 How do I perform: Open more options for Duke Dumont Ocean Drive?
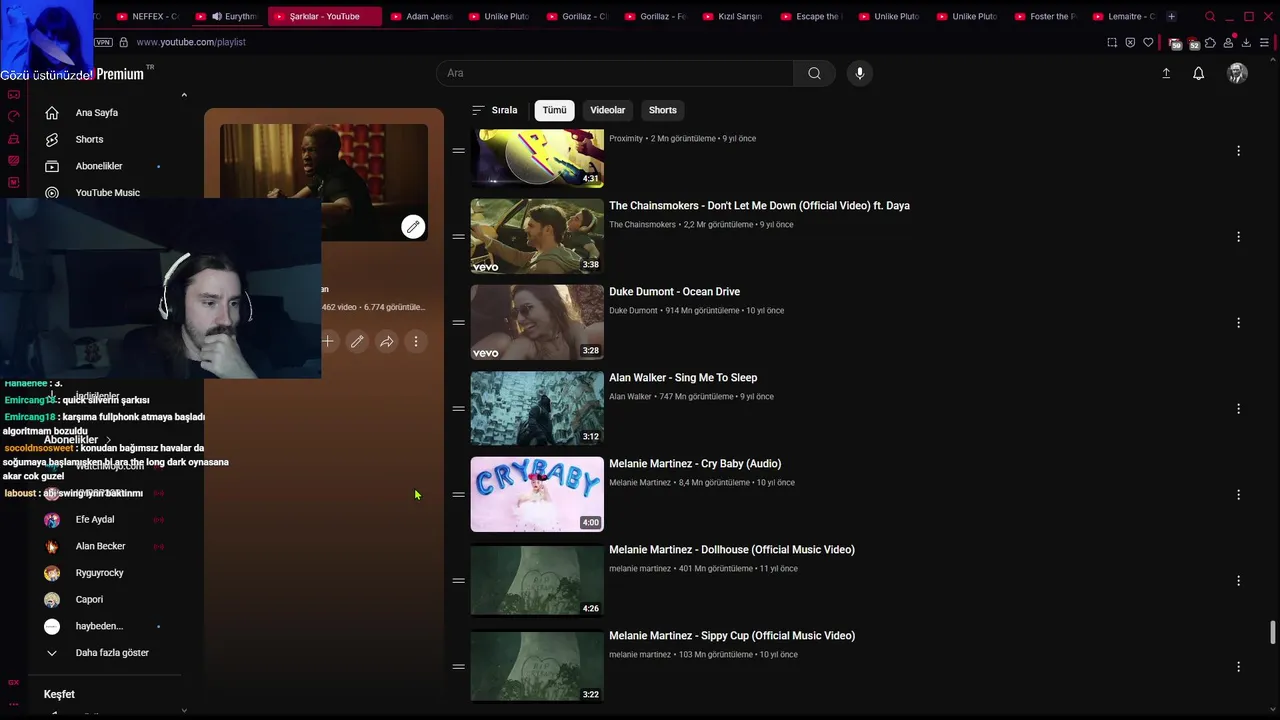coord(1238,323)
